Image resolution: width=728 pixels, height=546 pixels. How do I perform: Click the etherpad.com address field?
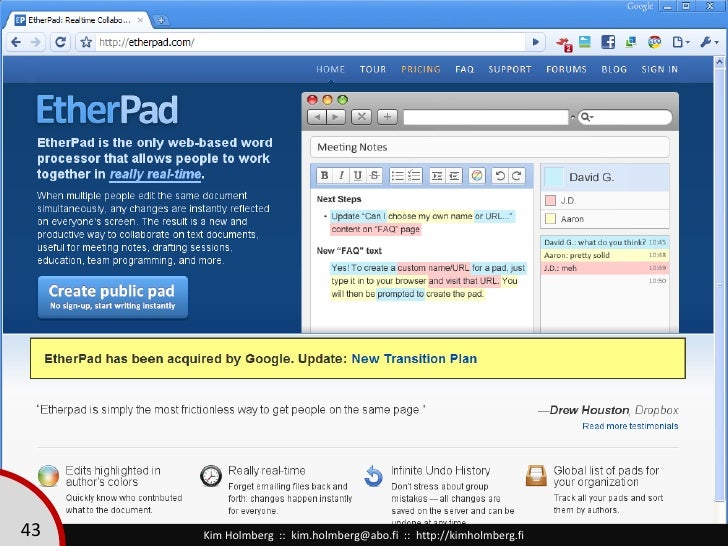pos(311,42)
